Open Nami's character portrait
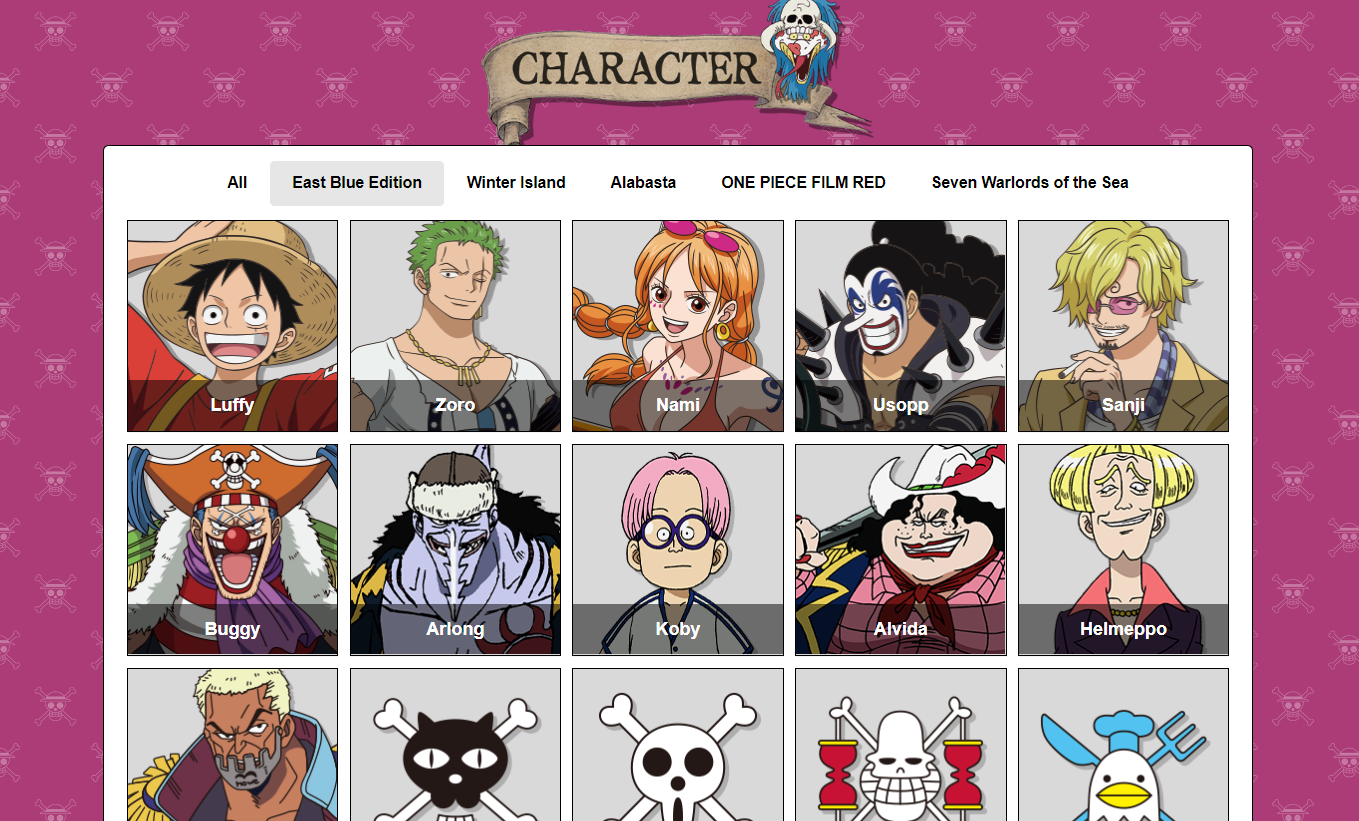 pos(678,326)
